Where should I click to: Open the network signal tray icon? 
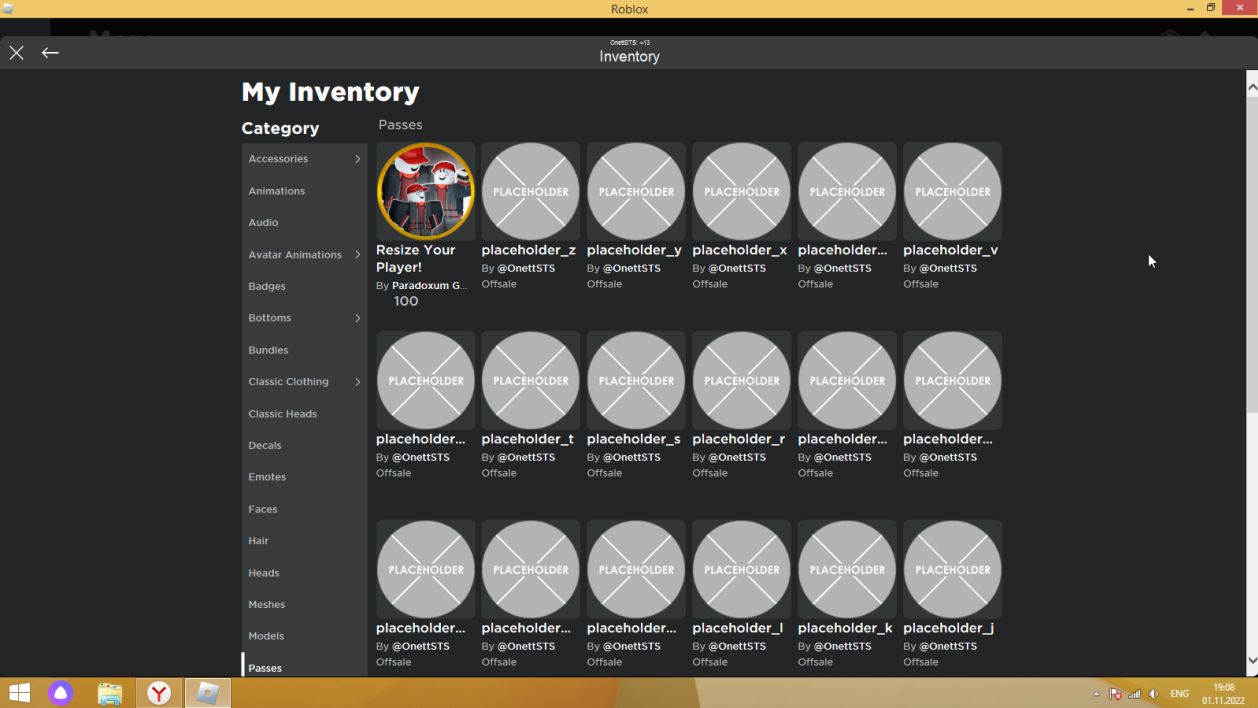pos(1134,694)
